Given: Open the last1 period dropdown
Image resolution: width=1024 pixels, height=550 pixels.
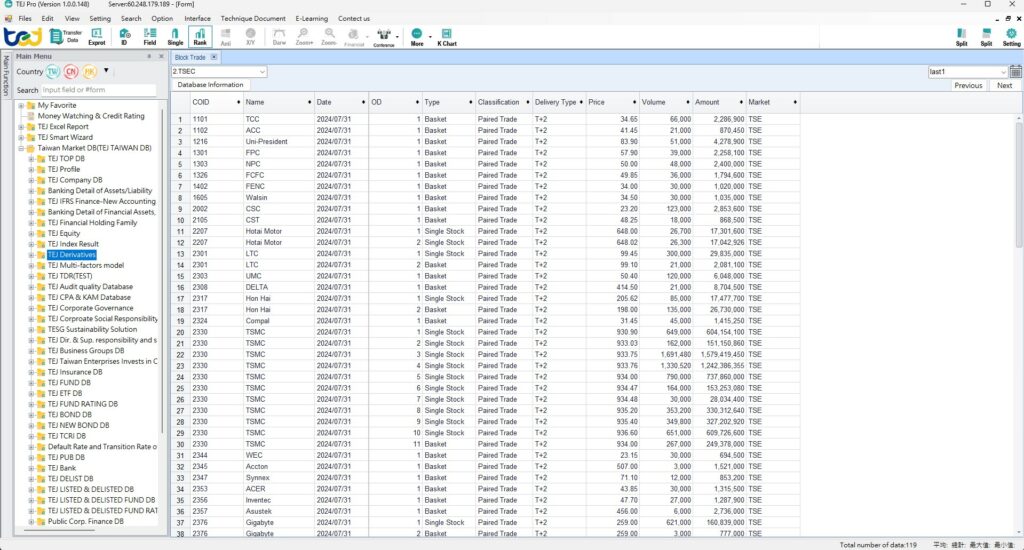Looking at the screenshot, I should click(x=1002, y=72).
